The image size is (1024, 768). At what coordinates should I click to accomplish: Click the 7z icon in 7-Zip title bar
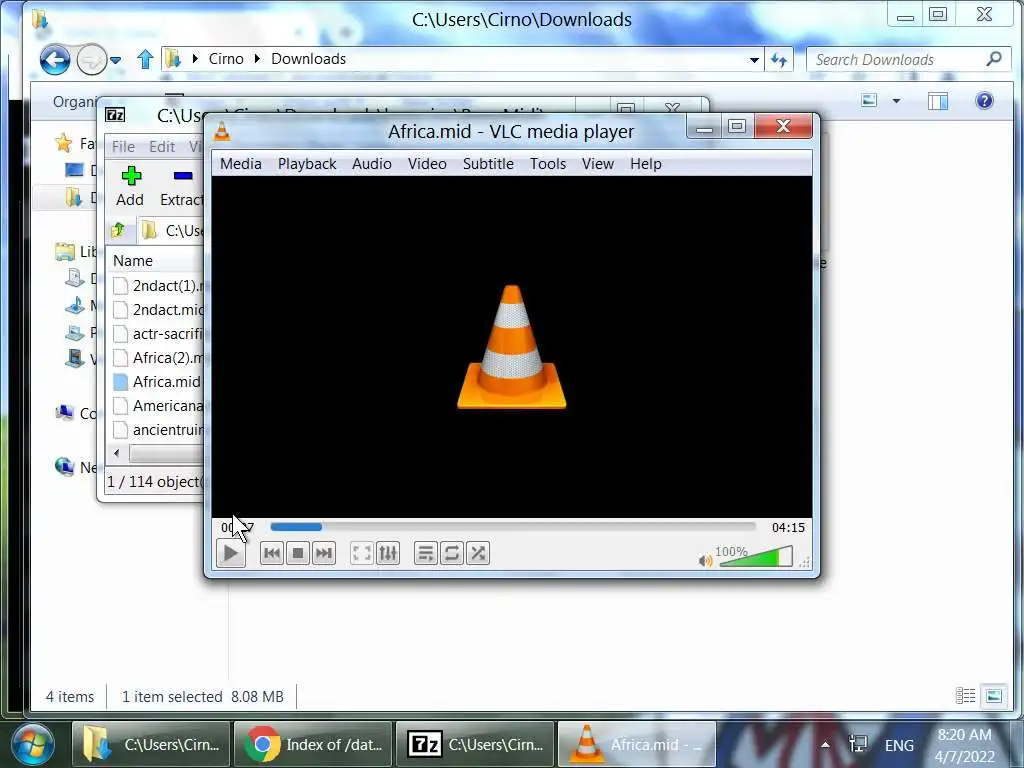(116, 115)
